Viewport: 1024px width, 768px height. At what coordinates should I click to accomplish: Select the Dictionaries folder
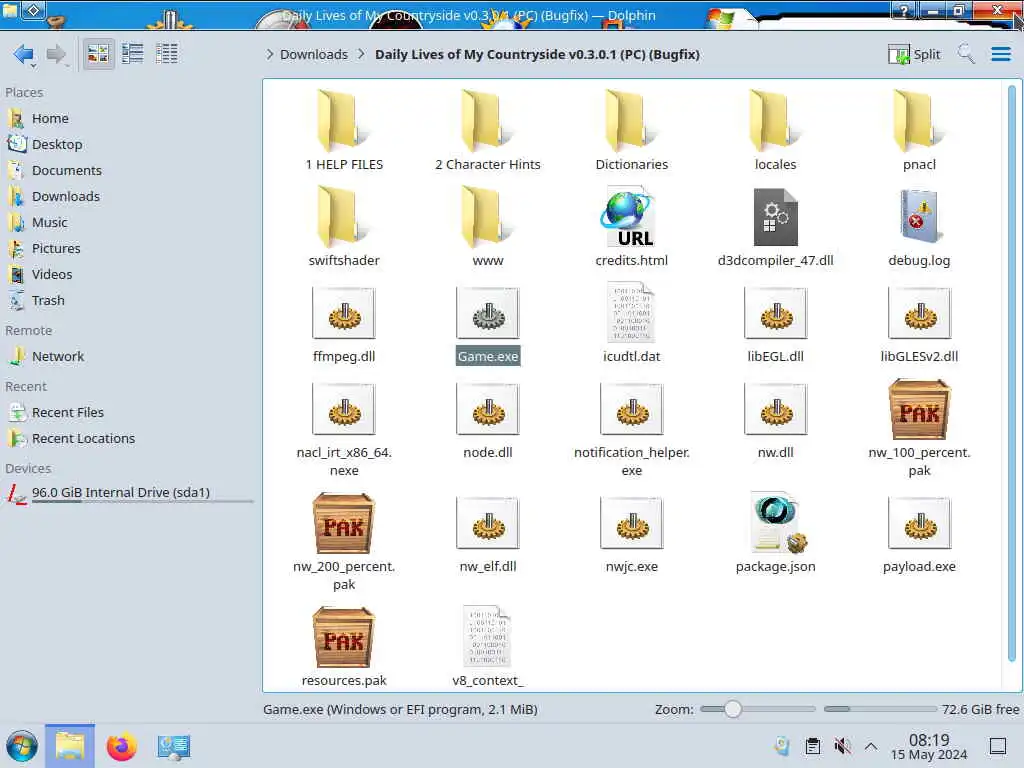coord(632,131)
